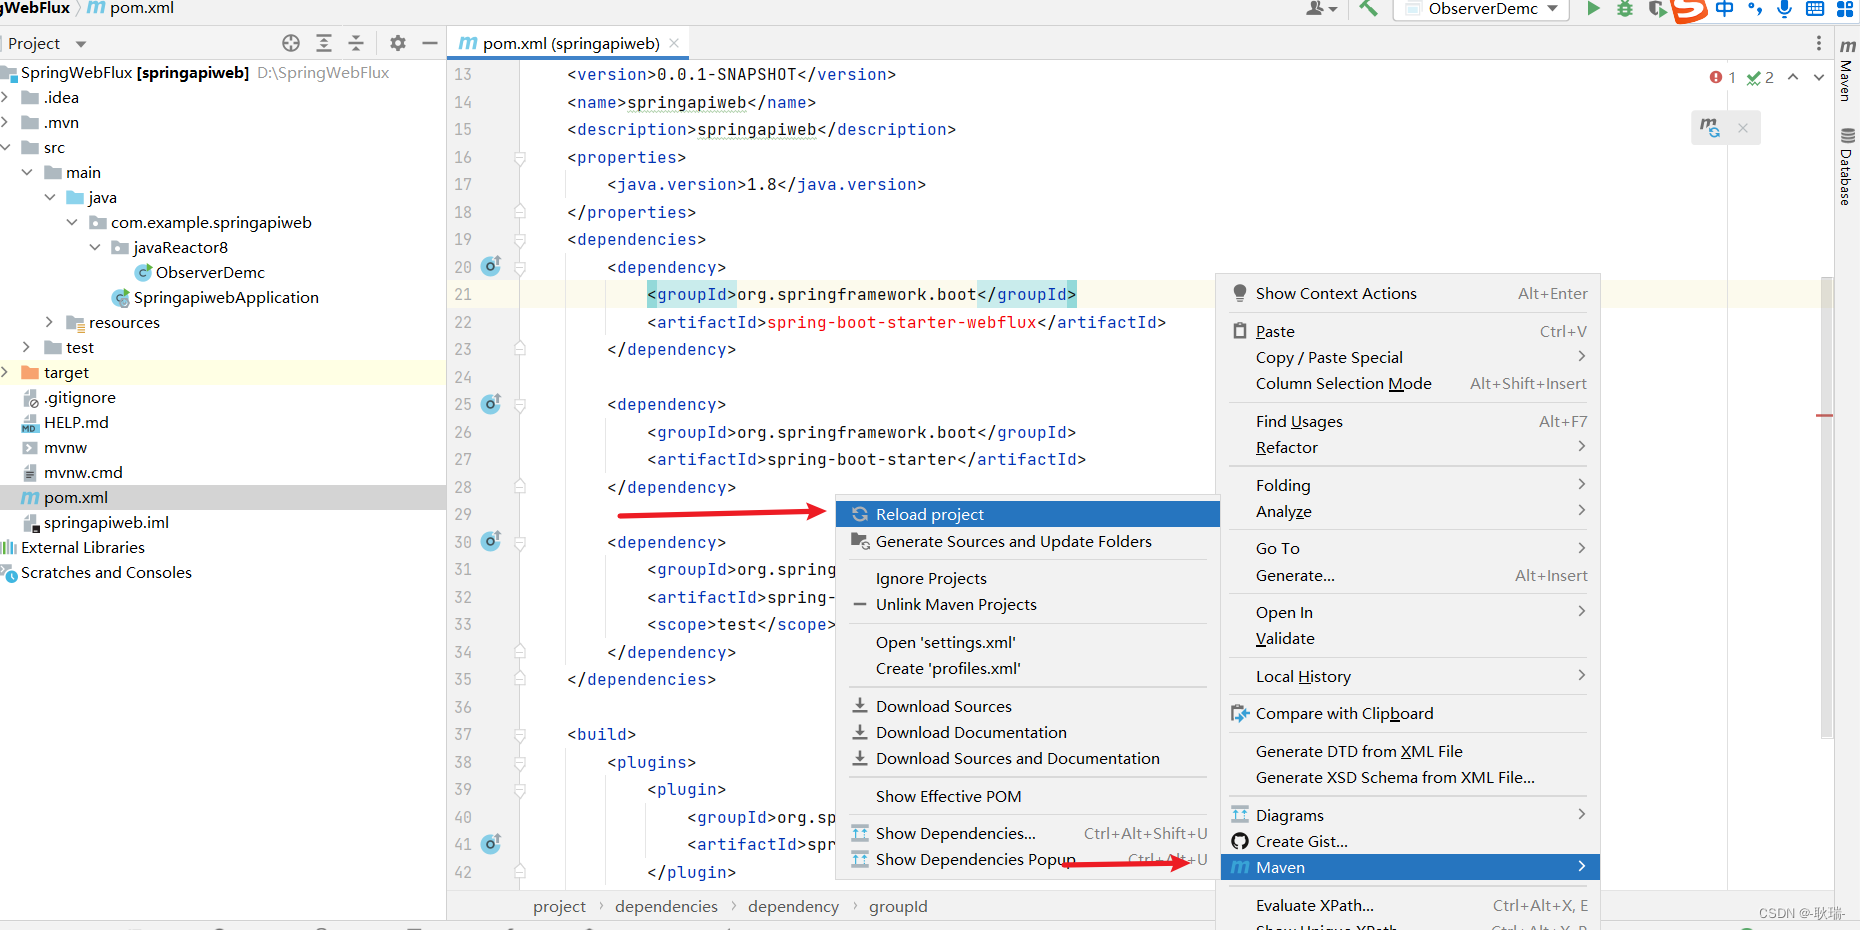Image resolution: width=1860 pixels, height=930 pixels.
Task: Select the target folder
Action: (x=66, y=372)
